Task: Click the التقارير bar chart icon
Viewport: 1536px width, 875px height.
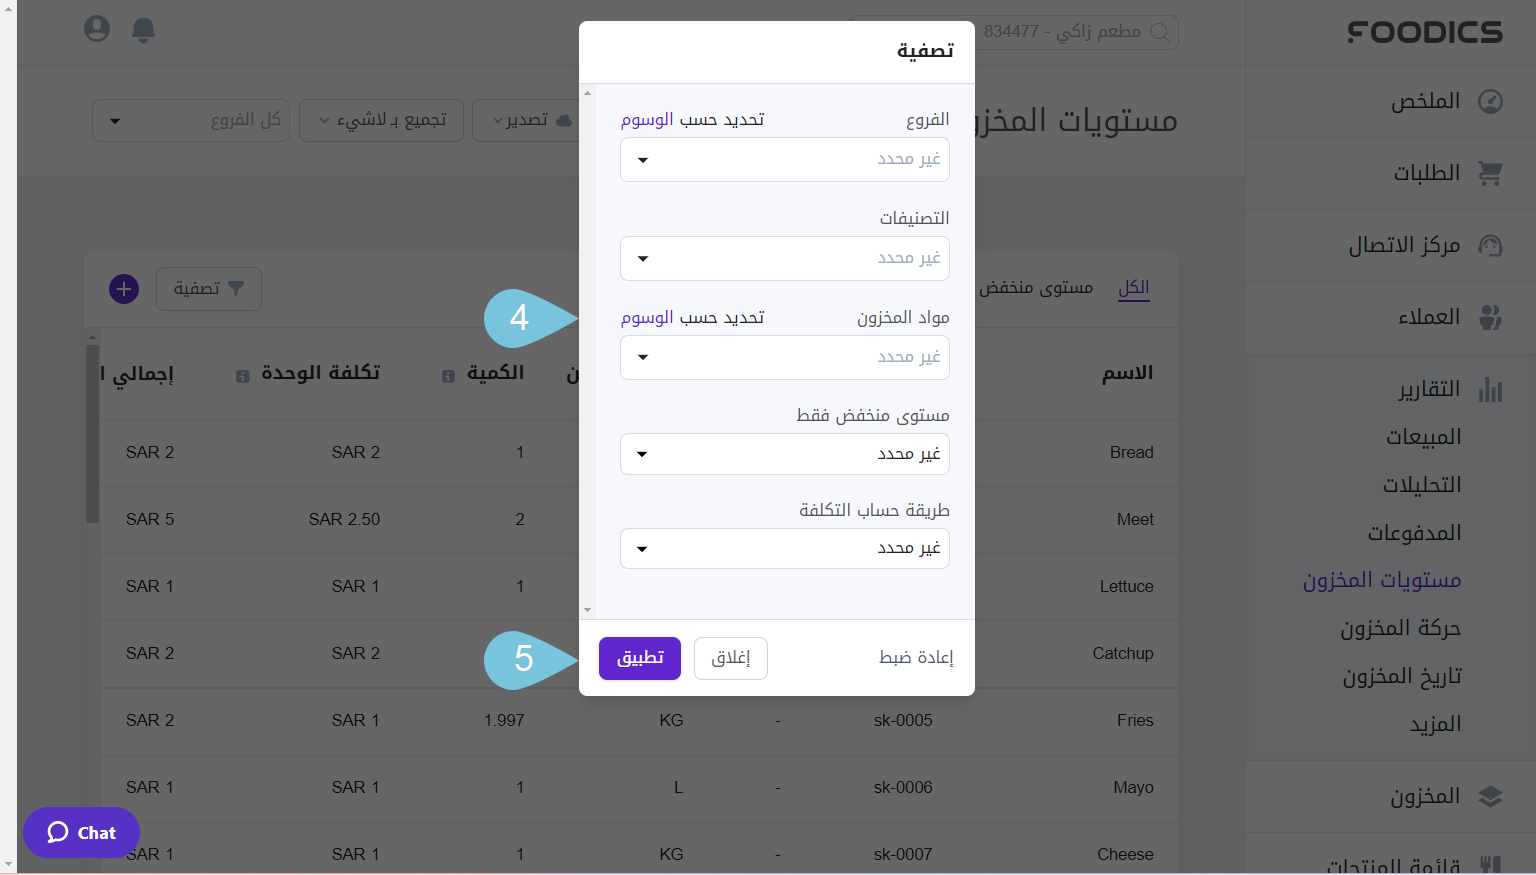Action: (1490, 389)
